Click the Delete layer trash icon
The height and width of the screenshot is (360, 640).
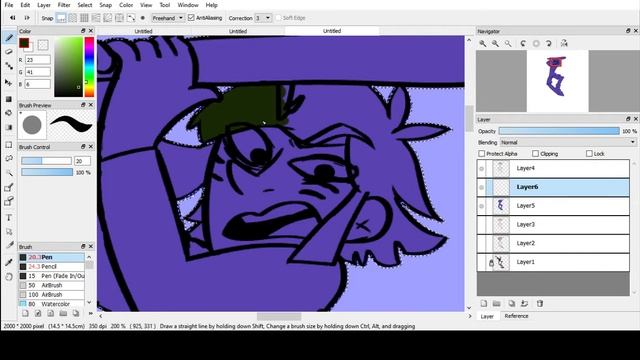tap(540, 303)
